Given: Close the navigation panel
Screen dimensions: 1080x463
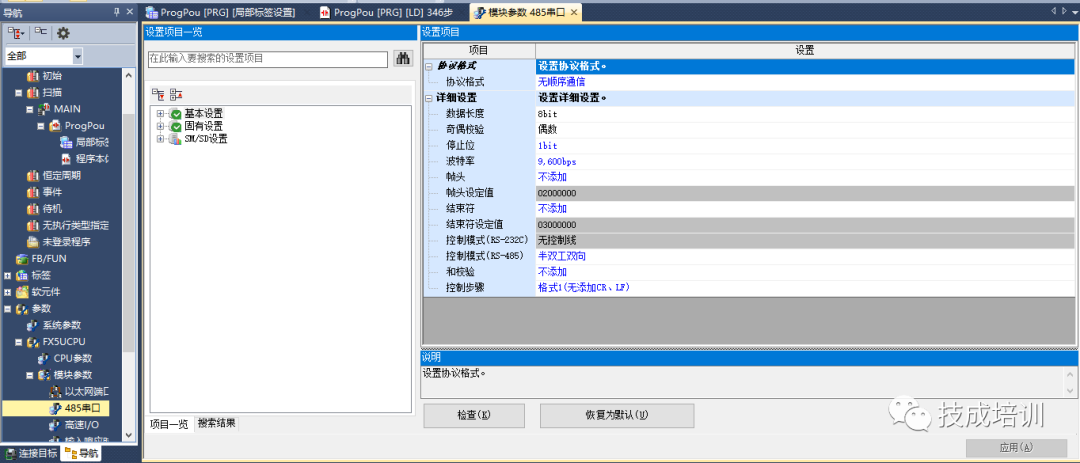Looking at the screenshot, I should tap(131, 12).
